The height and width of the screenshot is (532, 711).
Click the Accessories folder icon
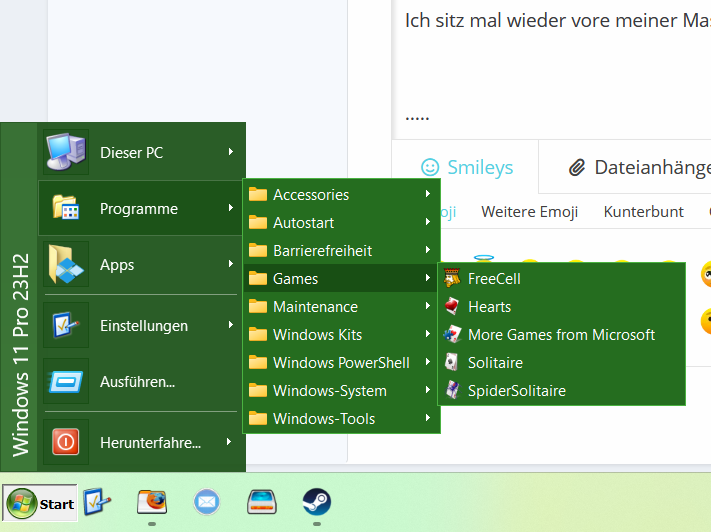click(x=258, y=194)
